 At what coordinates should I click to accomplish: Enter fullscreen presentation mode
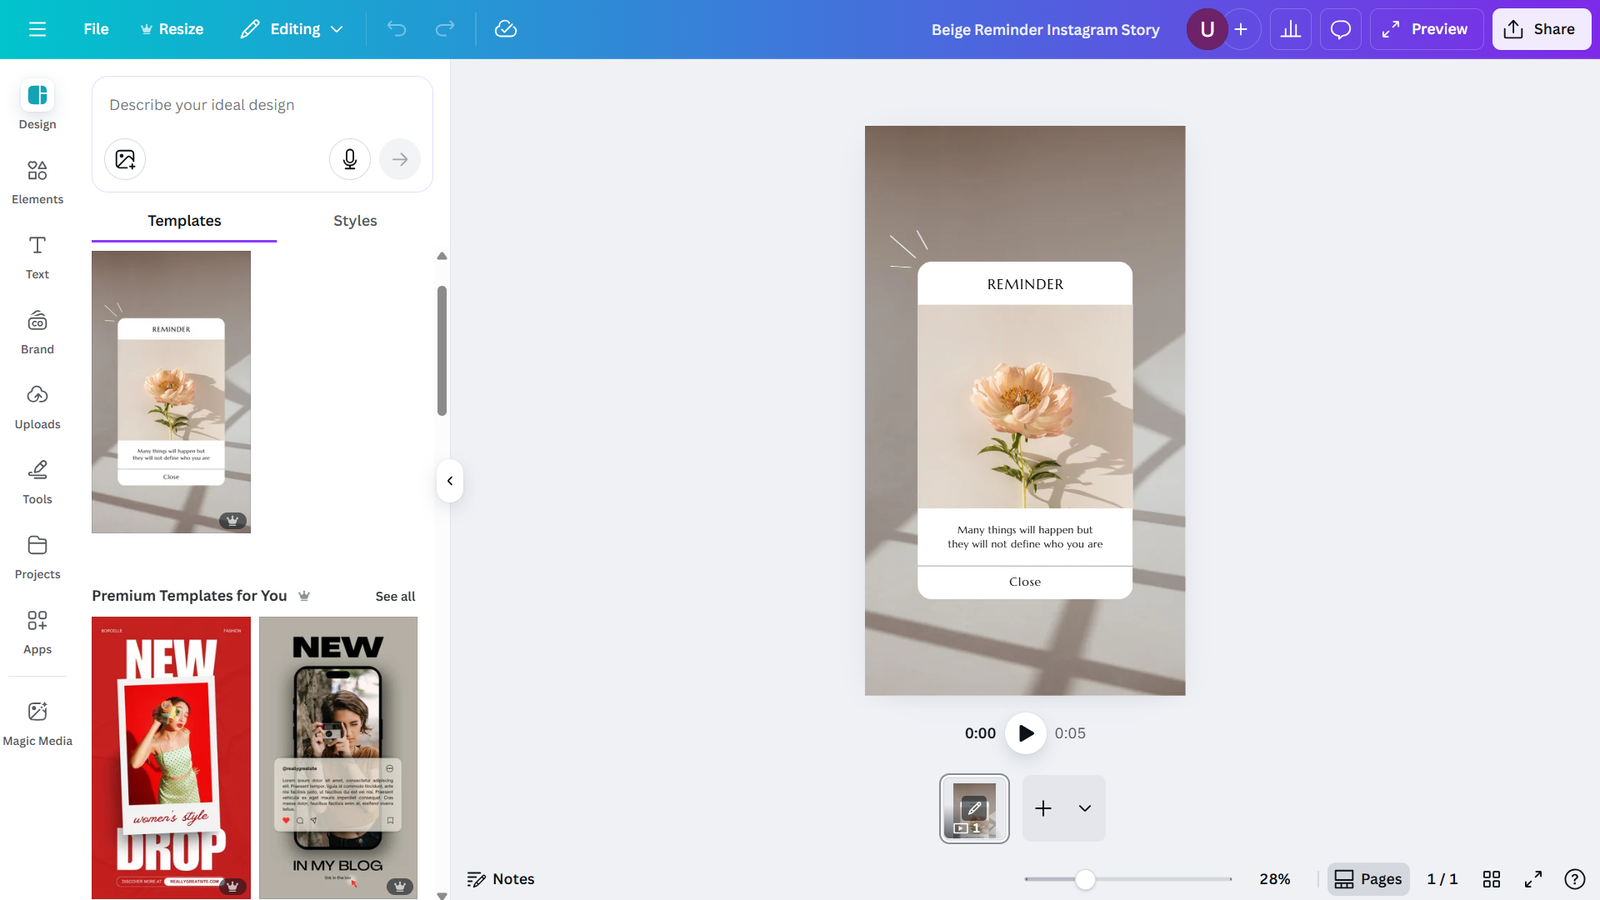pyautogui.click(x=1532, y=879)
